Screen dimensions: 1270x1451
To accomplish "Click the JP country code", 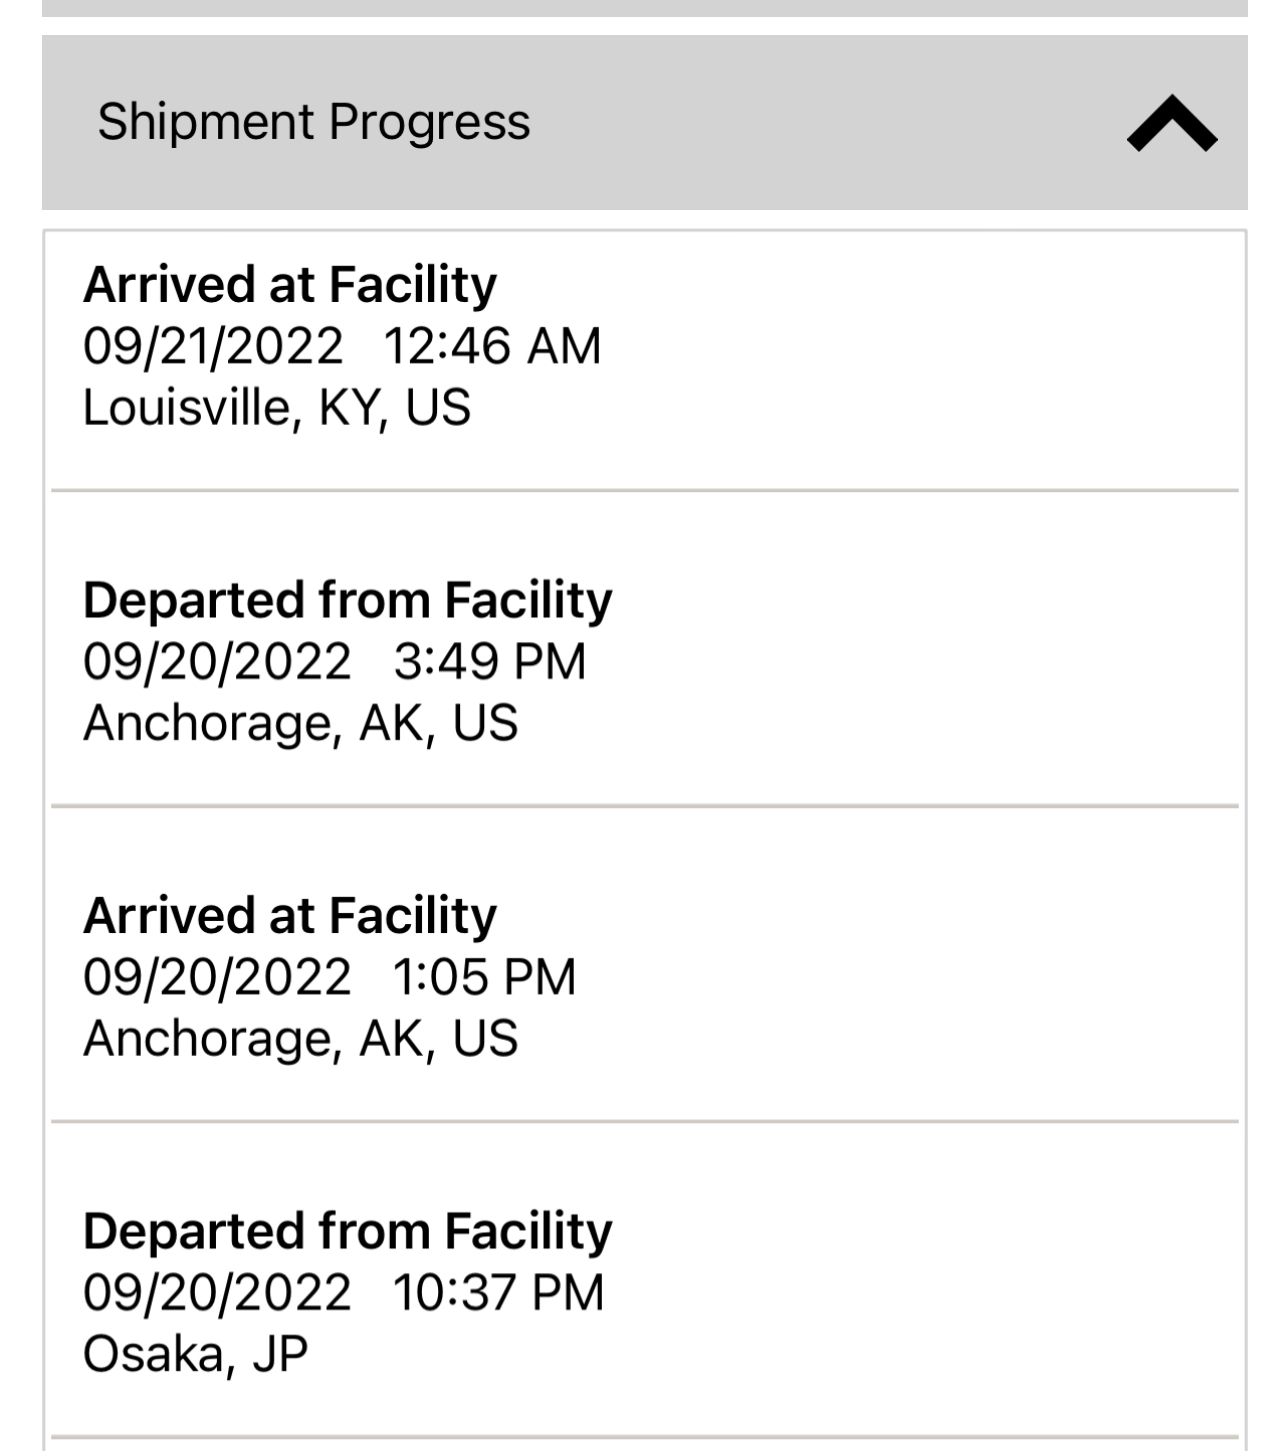I will pos(279,1355).
